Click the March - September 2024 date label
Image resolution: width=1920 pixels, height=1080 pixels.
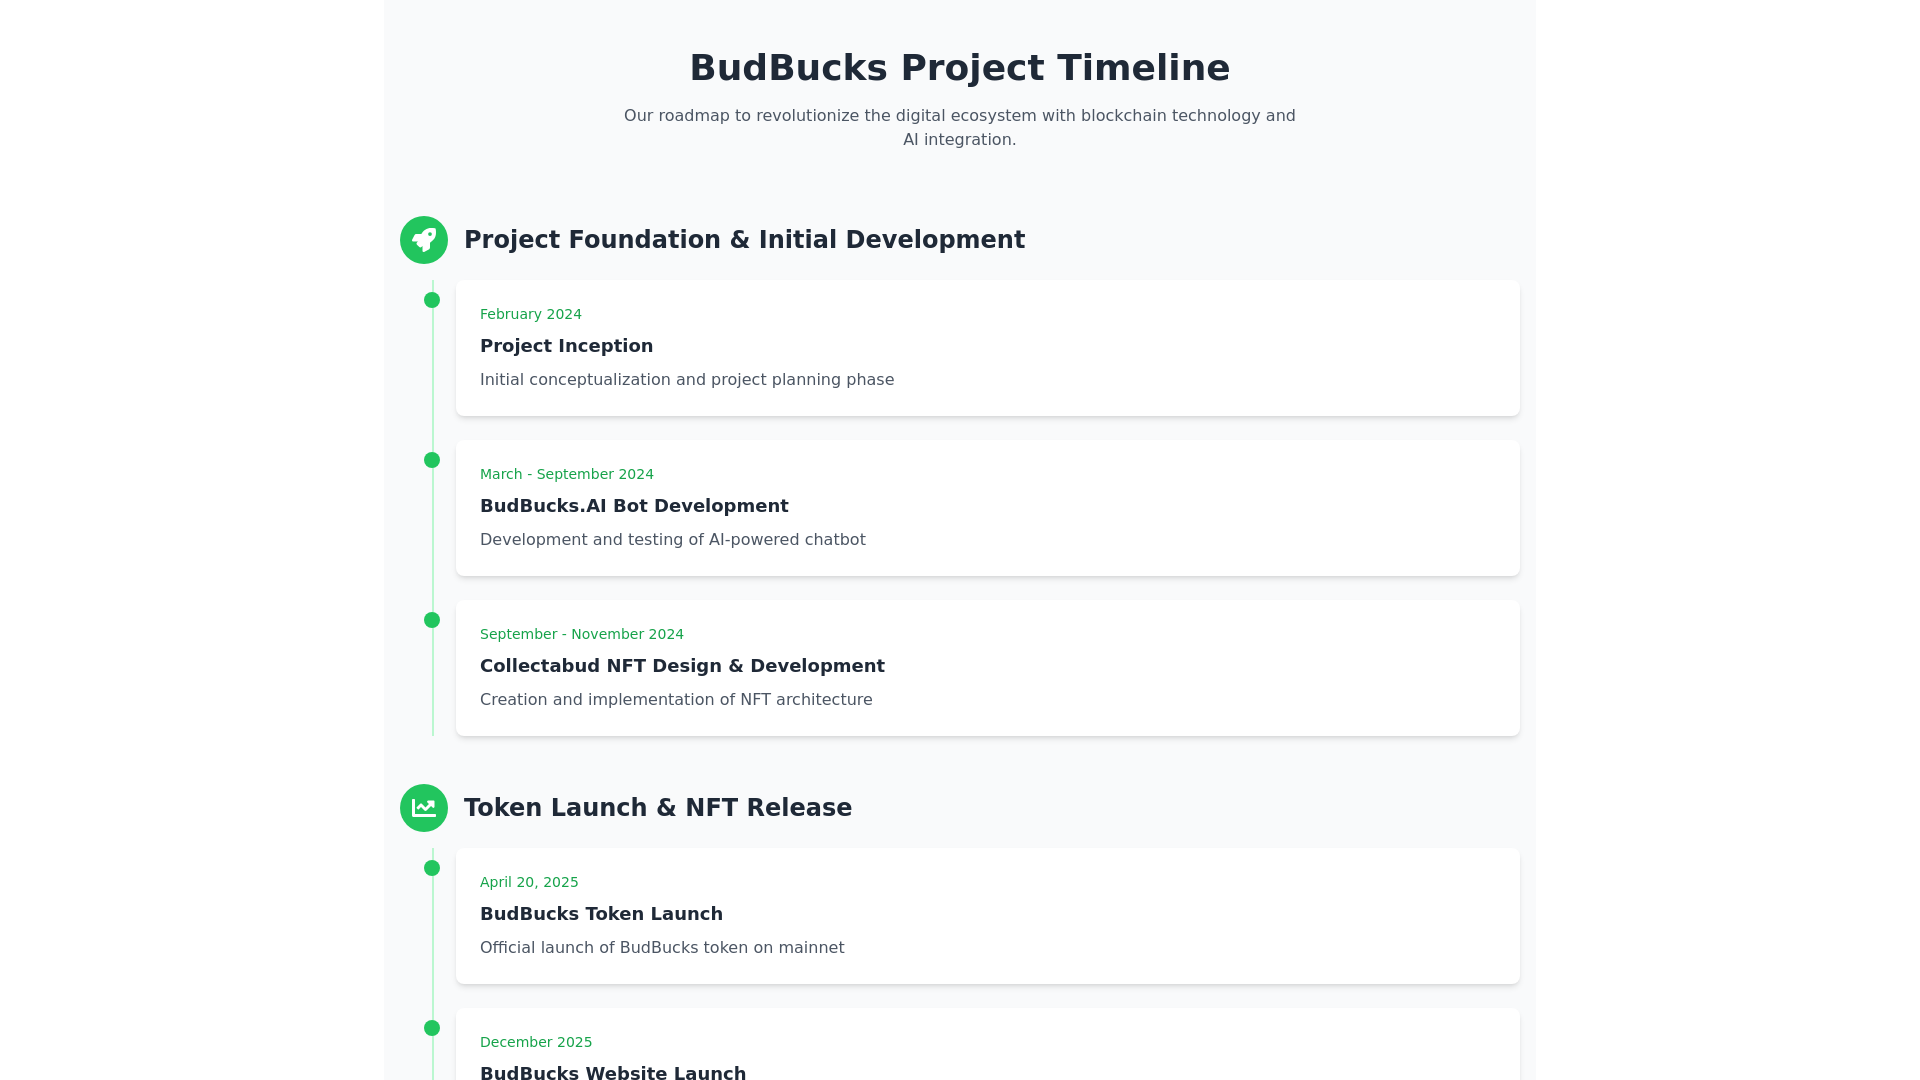[x=567, y=474]
